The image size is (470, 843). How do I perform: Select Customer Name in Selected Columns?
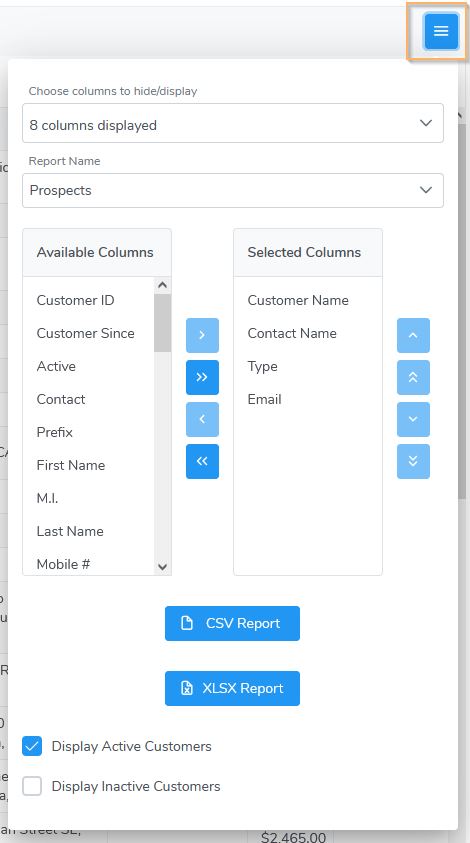click(x=298, y=300)
